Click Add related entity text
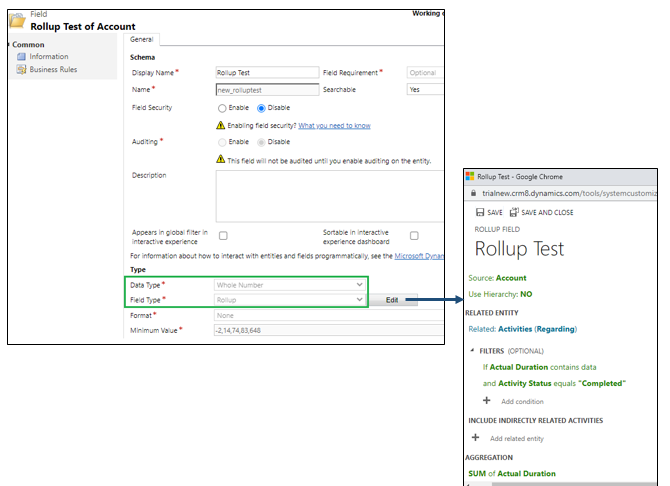This screenshot has width=670, height=486. click(x=517, y=439)
